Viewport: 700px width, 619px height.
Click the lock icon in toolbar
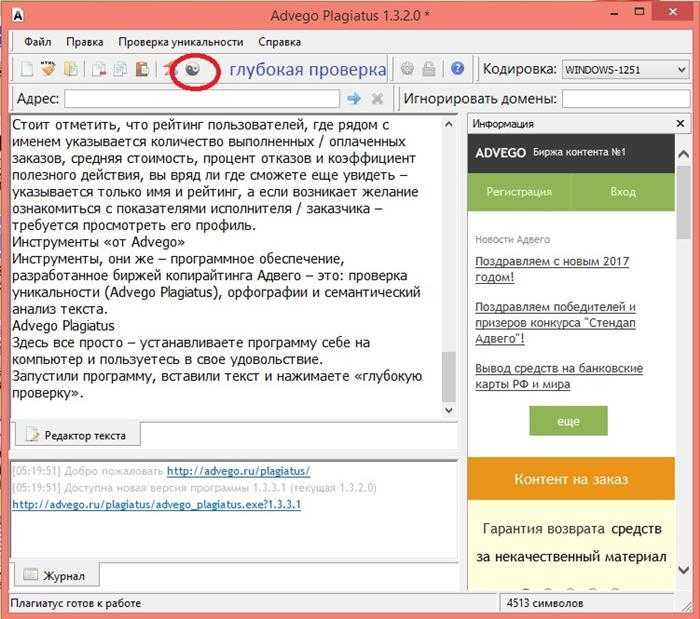(x=429, y=69)
